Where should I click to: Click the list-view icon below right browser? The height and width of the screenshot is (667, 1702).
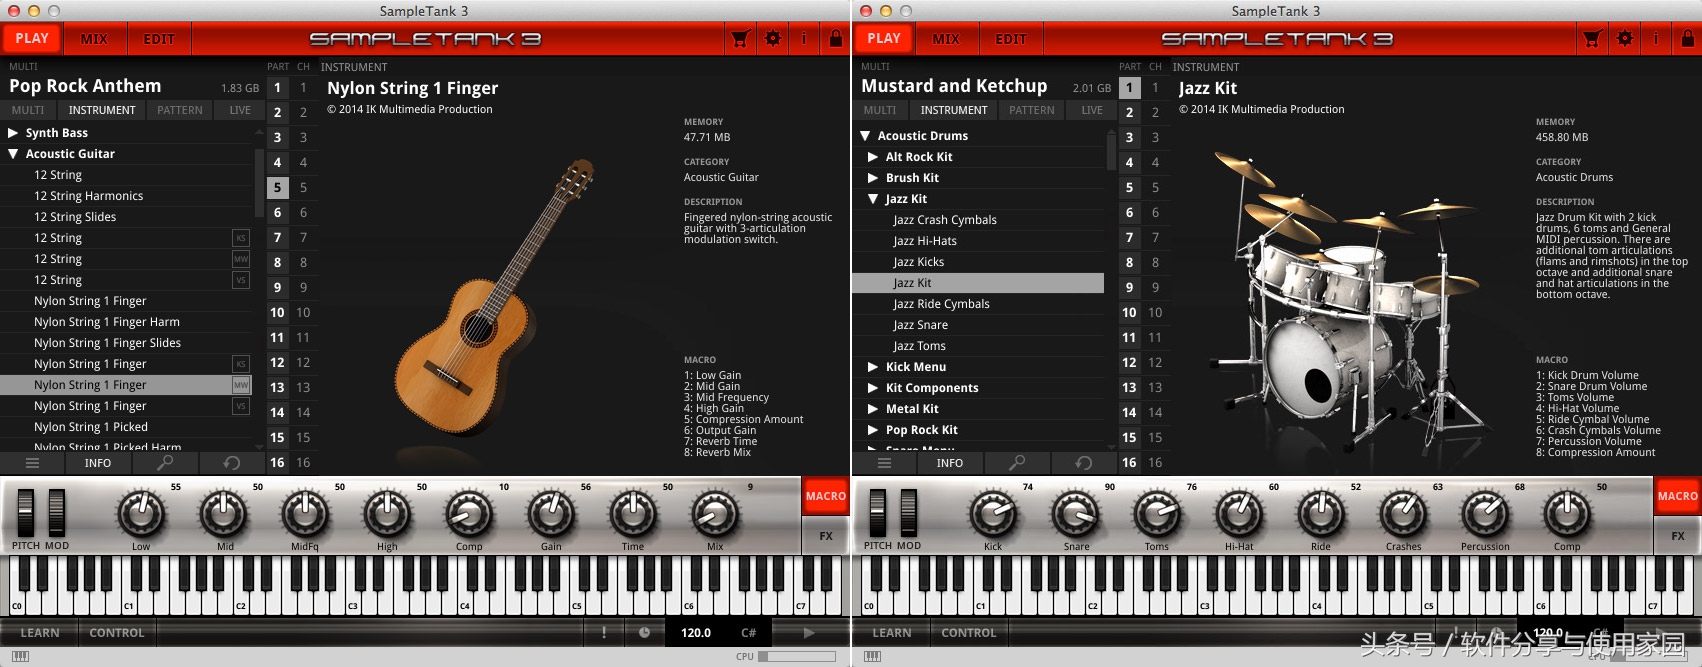pos(884,463)
